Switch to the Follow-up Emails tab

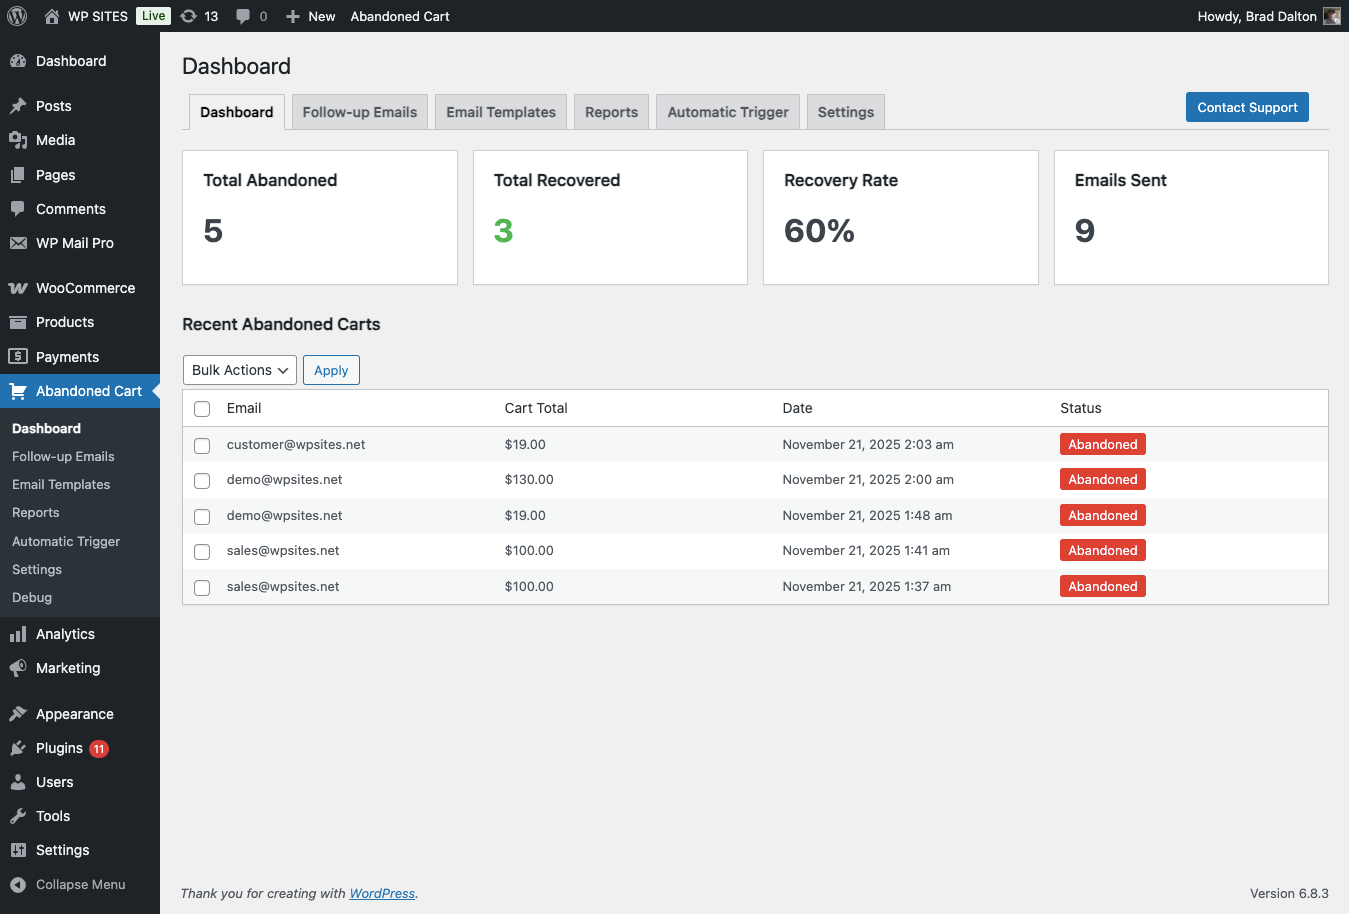[x=359, y=112]
